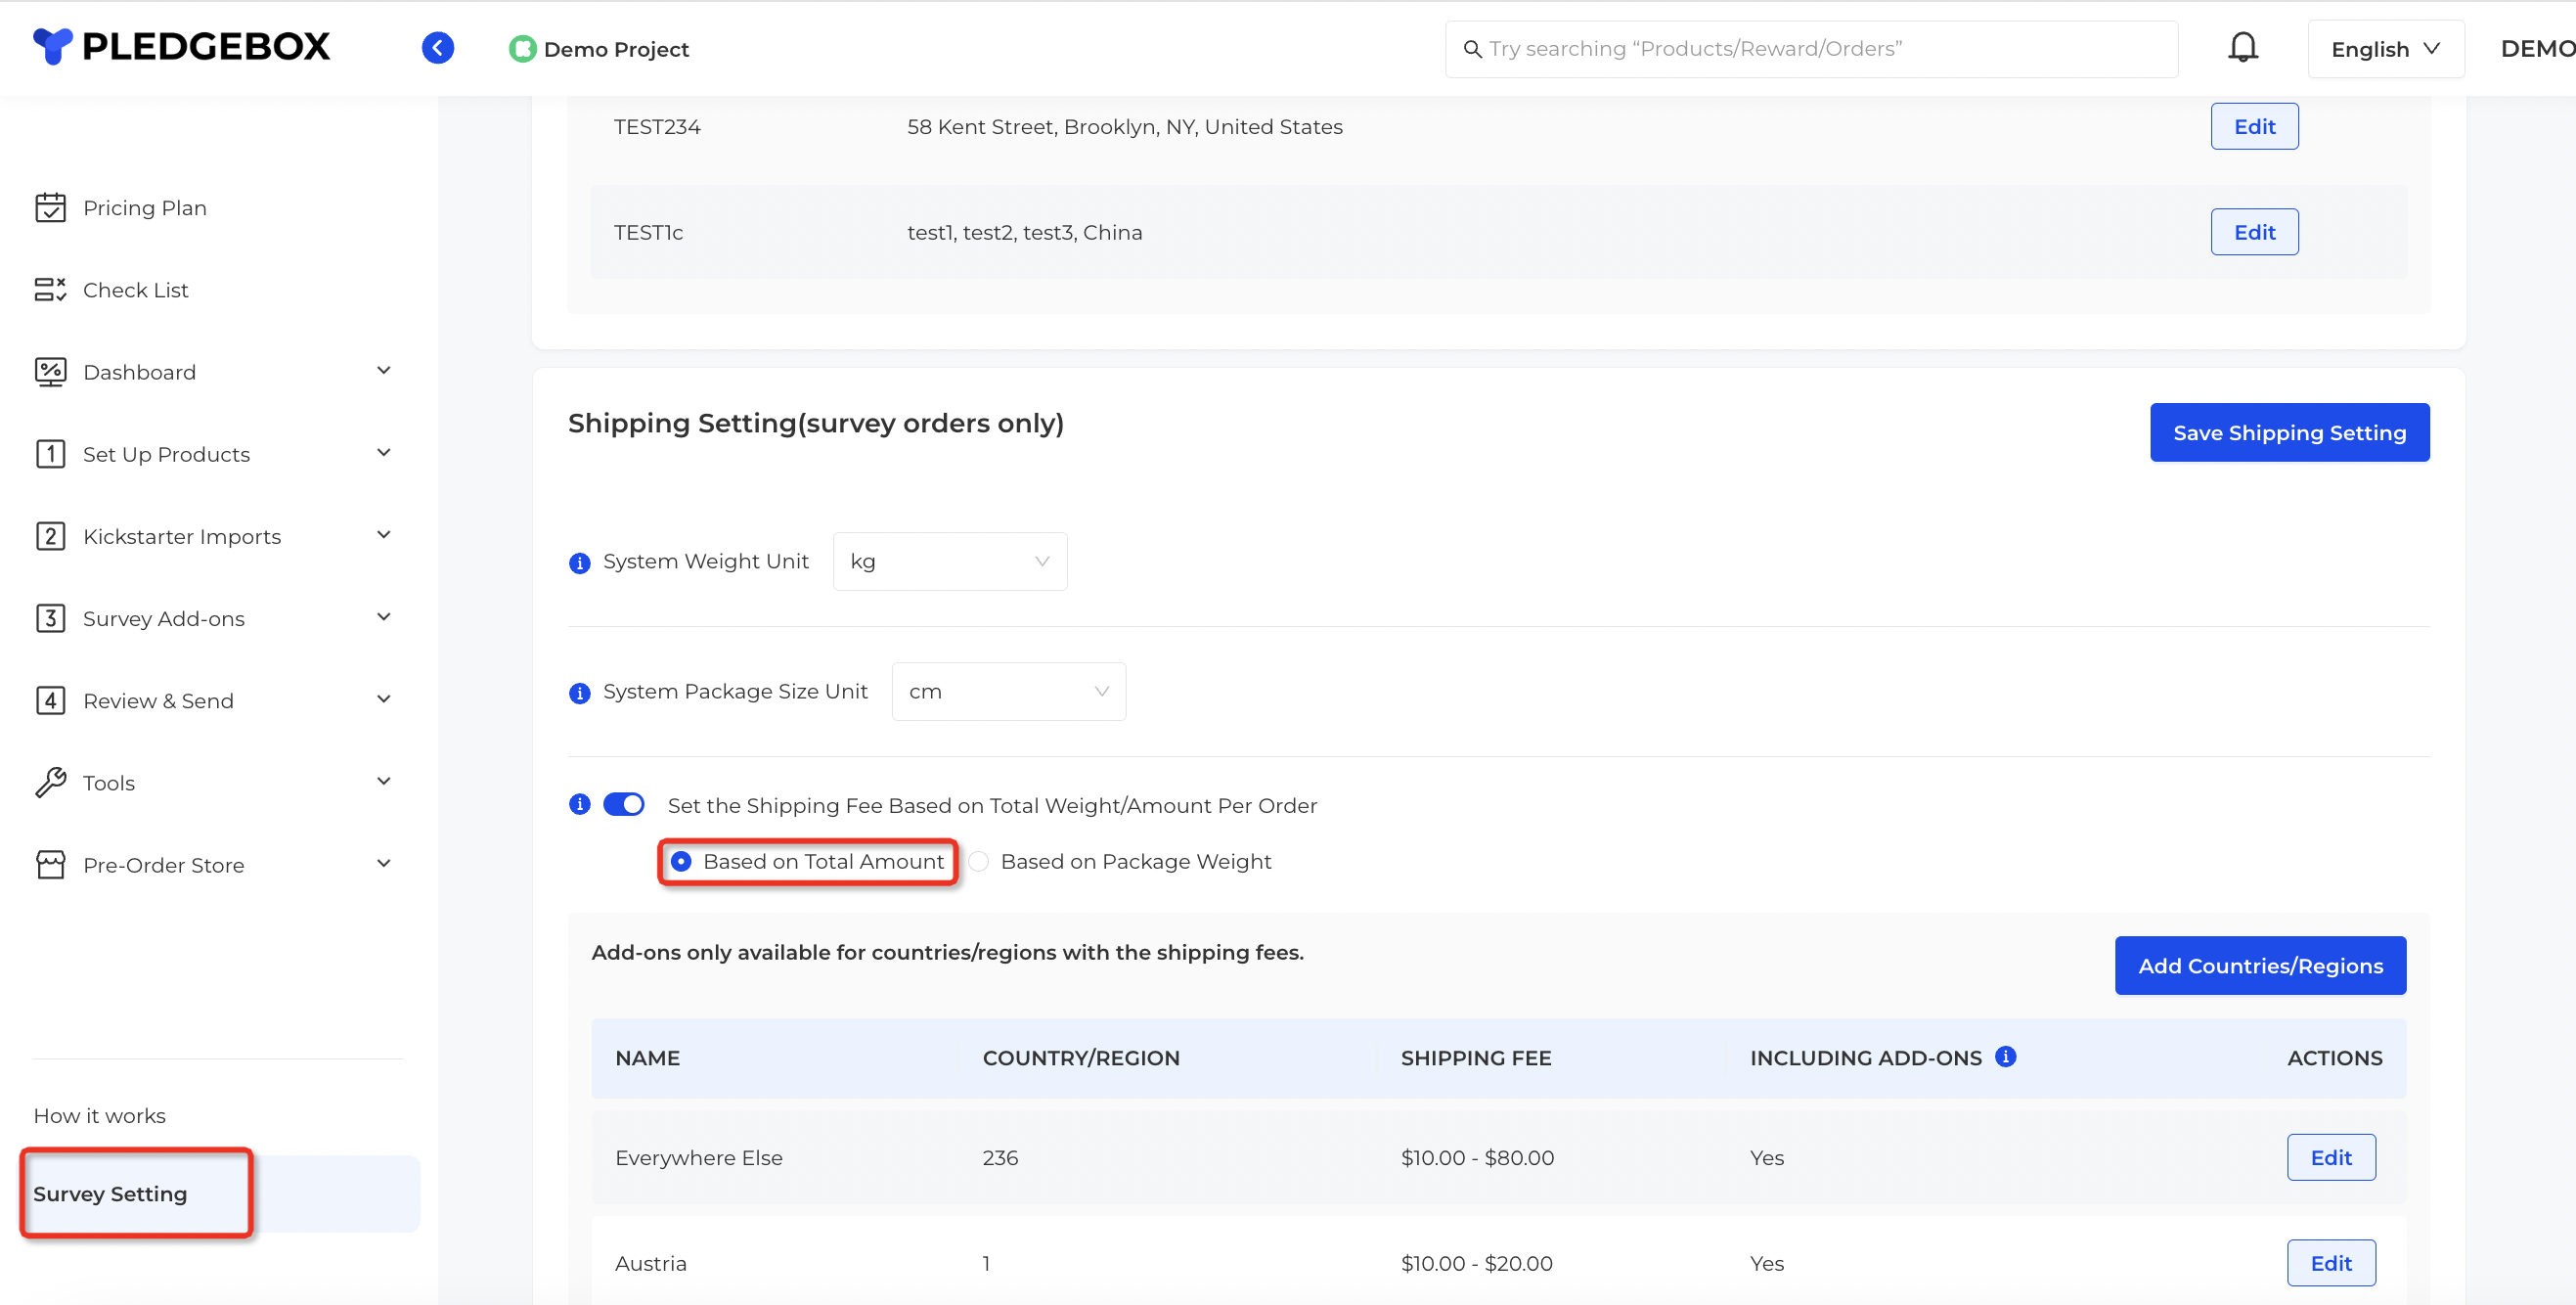Screen dimensions: 2576x1305
Task: Click 58 Kent Street address text
Action: 1124,127
